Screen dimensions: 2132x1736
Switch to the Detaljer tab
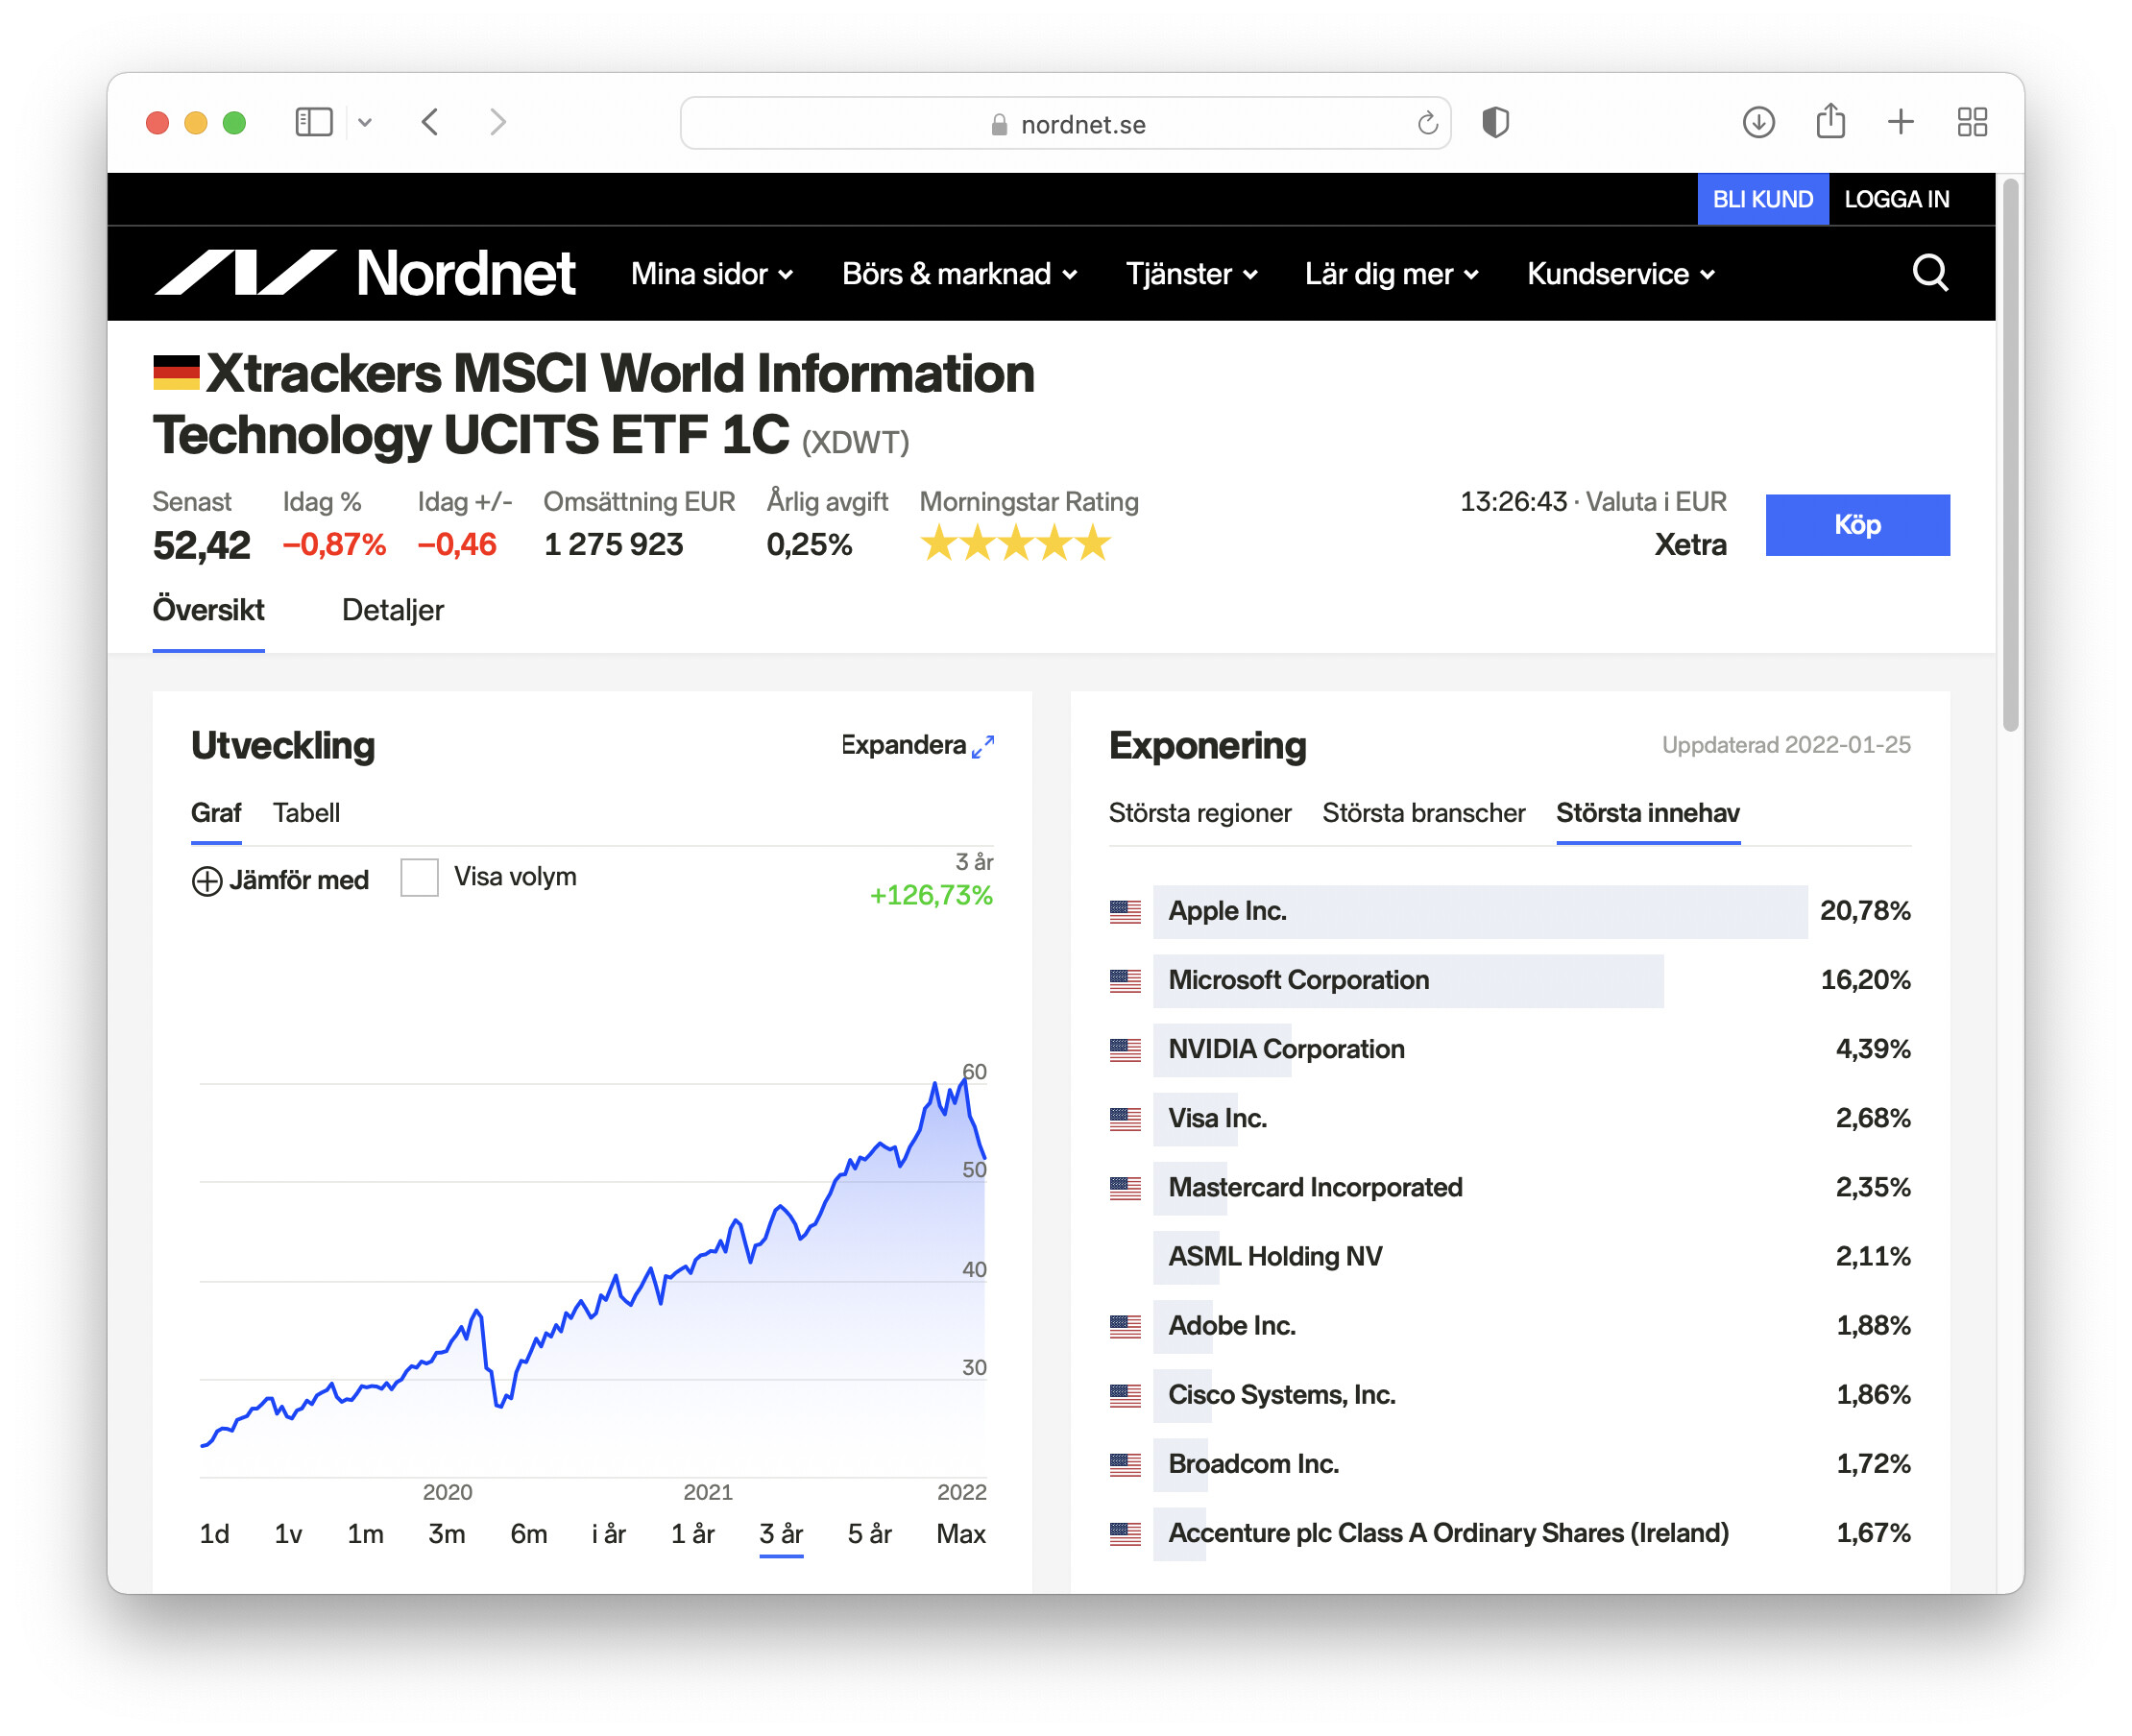click(x=392, y=610)
